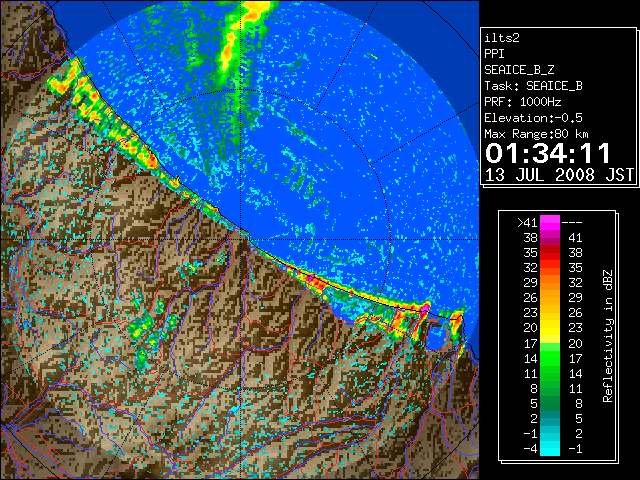Click the 'SEAICE_B_Z' product name
This screenshot has height=480, width=640.
[x=519, y=70]
